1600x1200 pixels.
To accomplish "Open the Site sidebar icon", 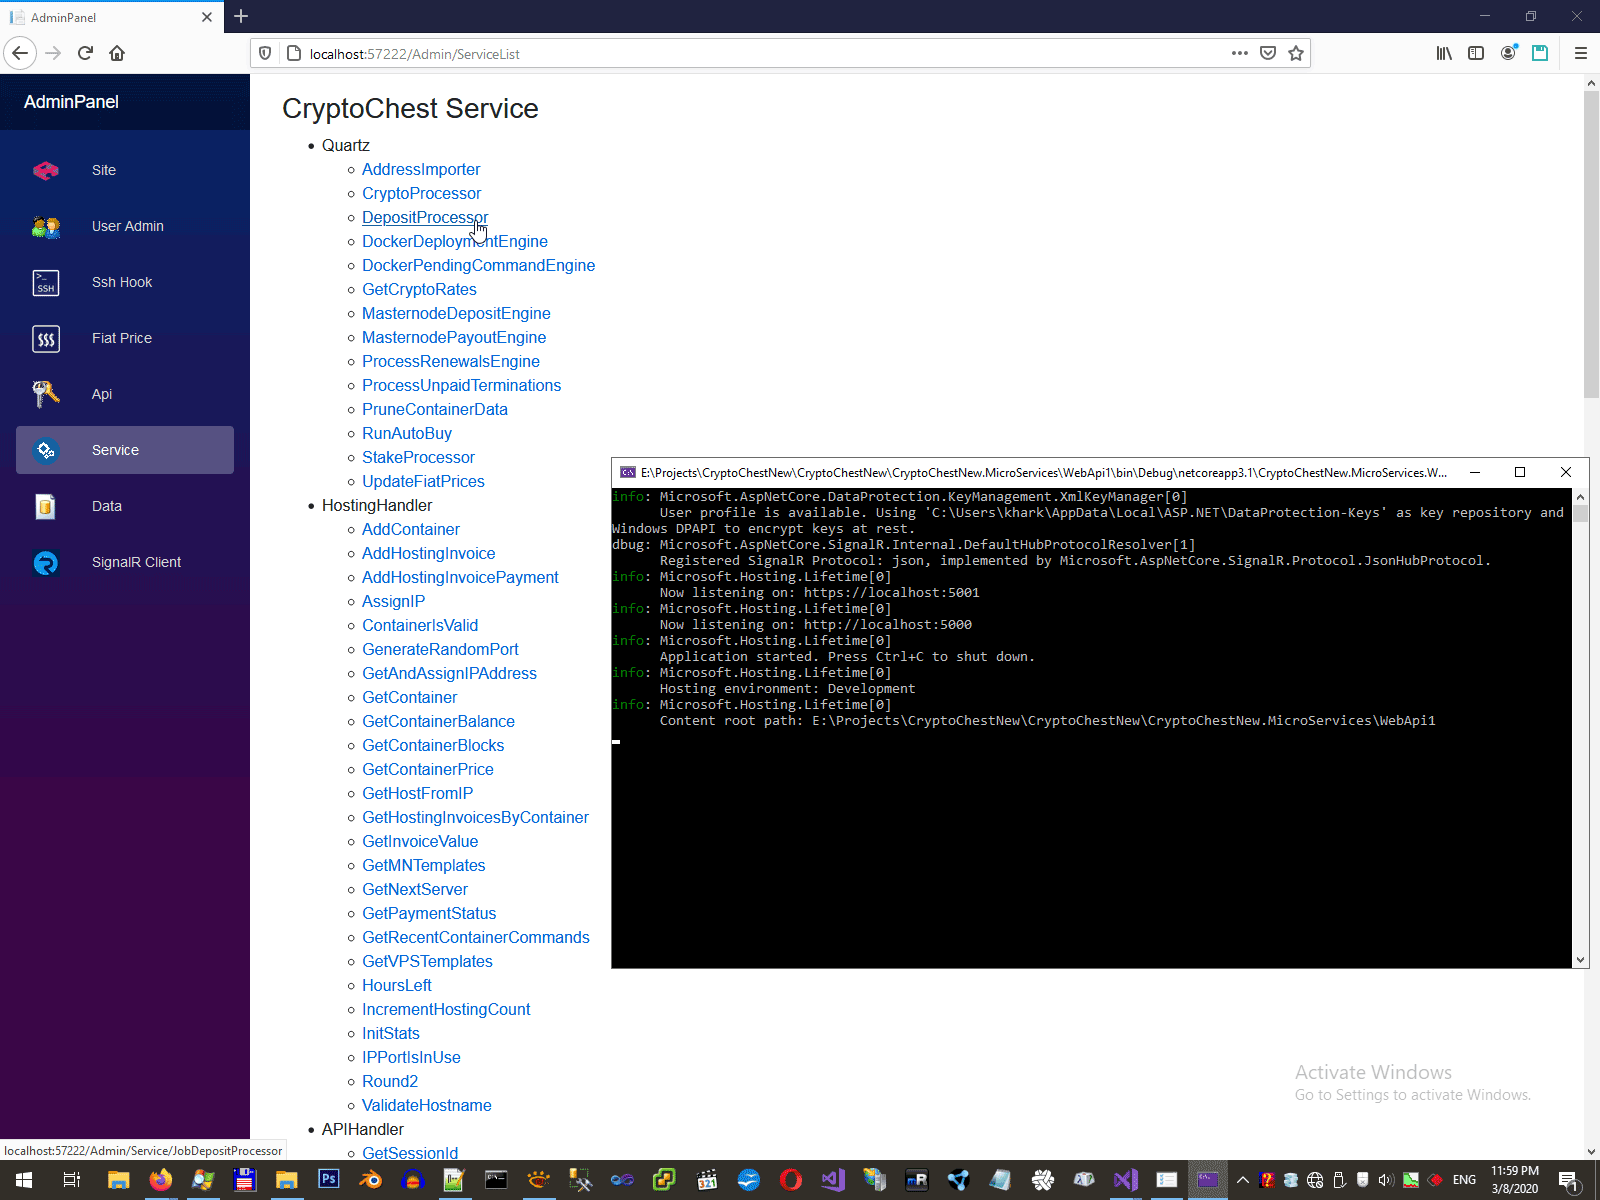I will 46,171.
